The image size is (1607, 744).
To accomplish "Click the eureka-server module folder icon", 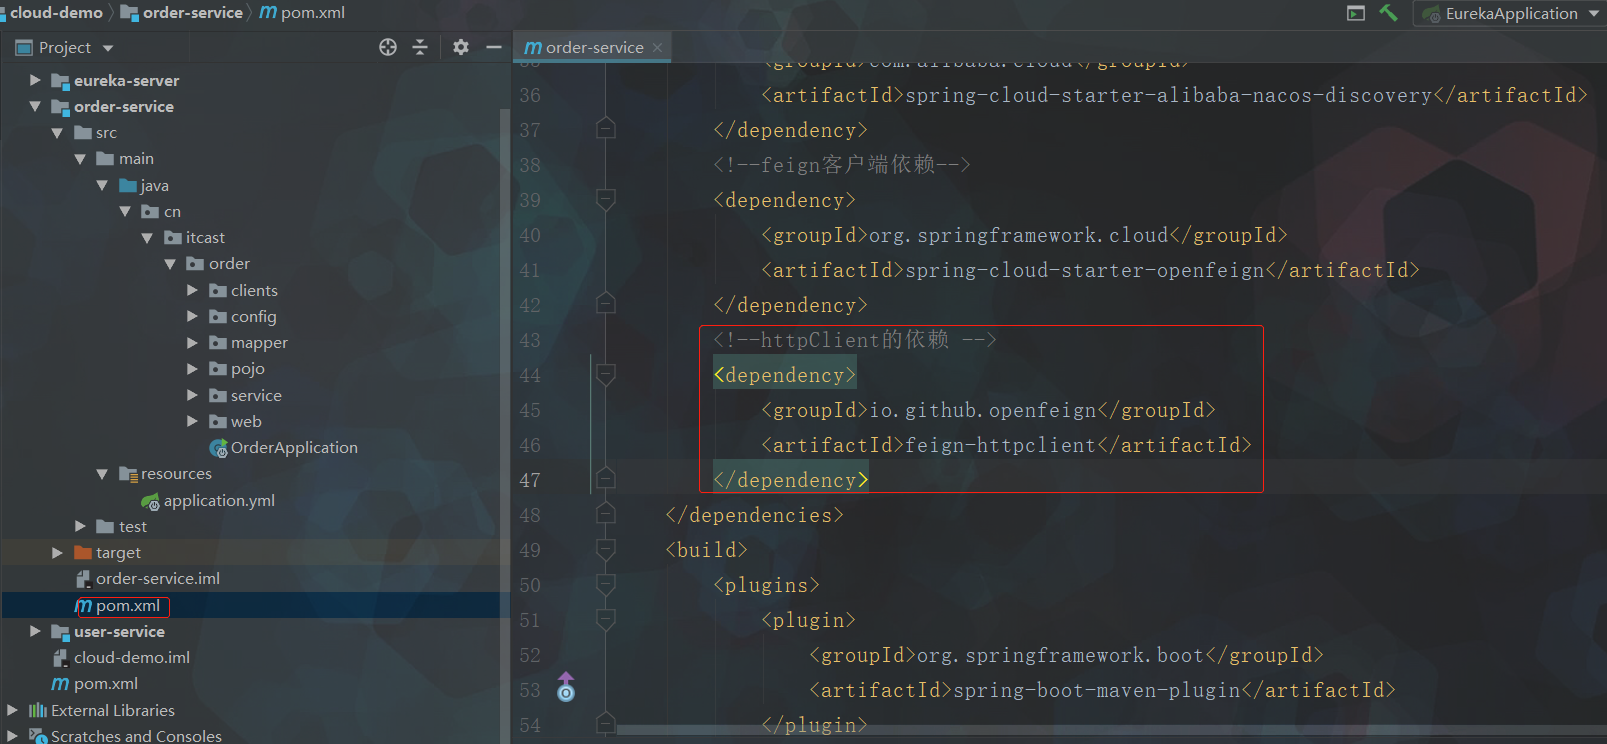I will (60, 81).
